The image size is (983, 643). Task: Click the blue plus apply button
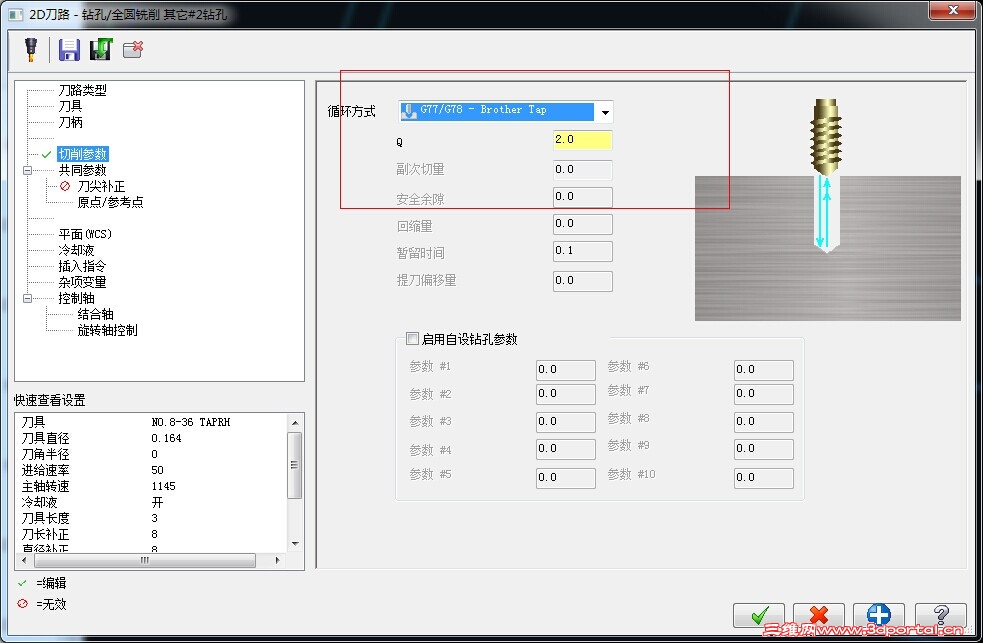click(879, 615)
